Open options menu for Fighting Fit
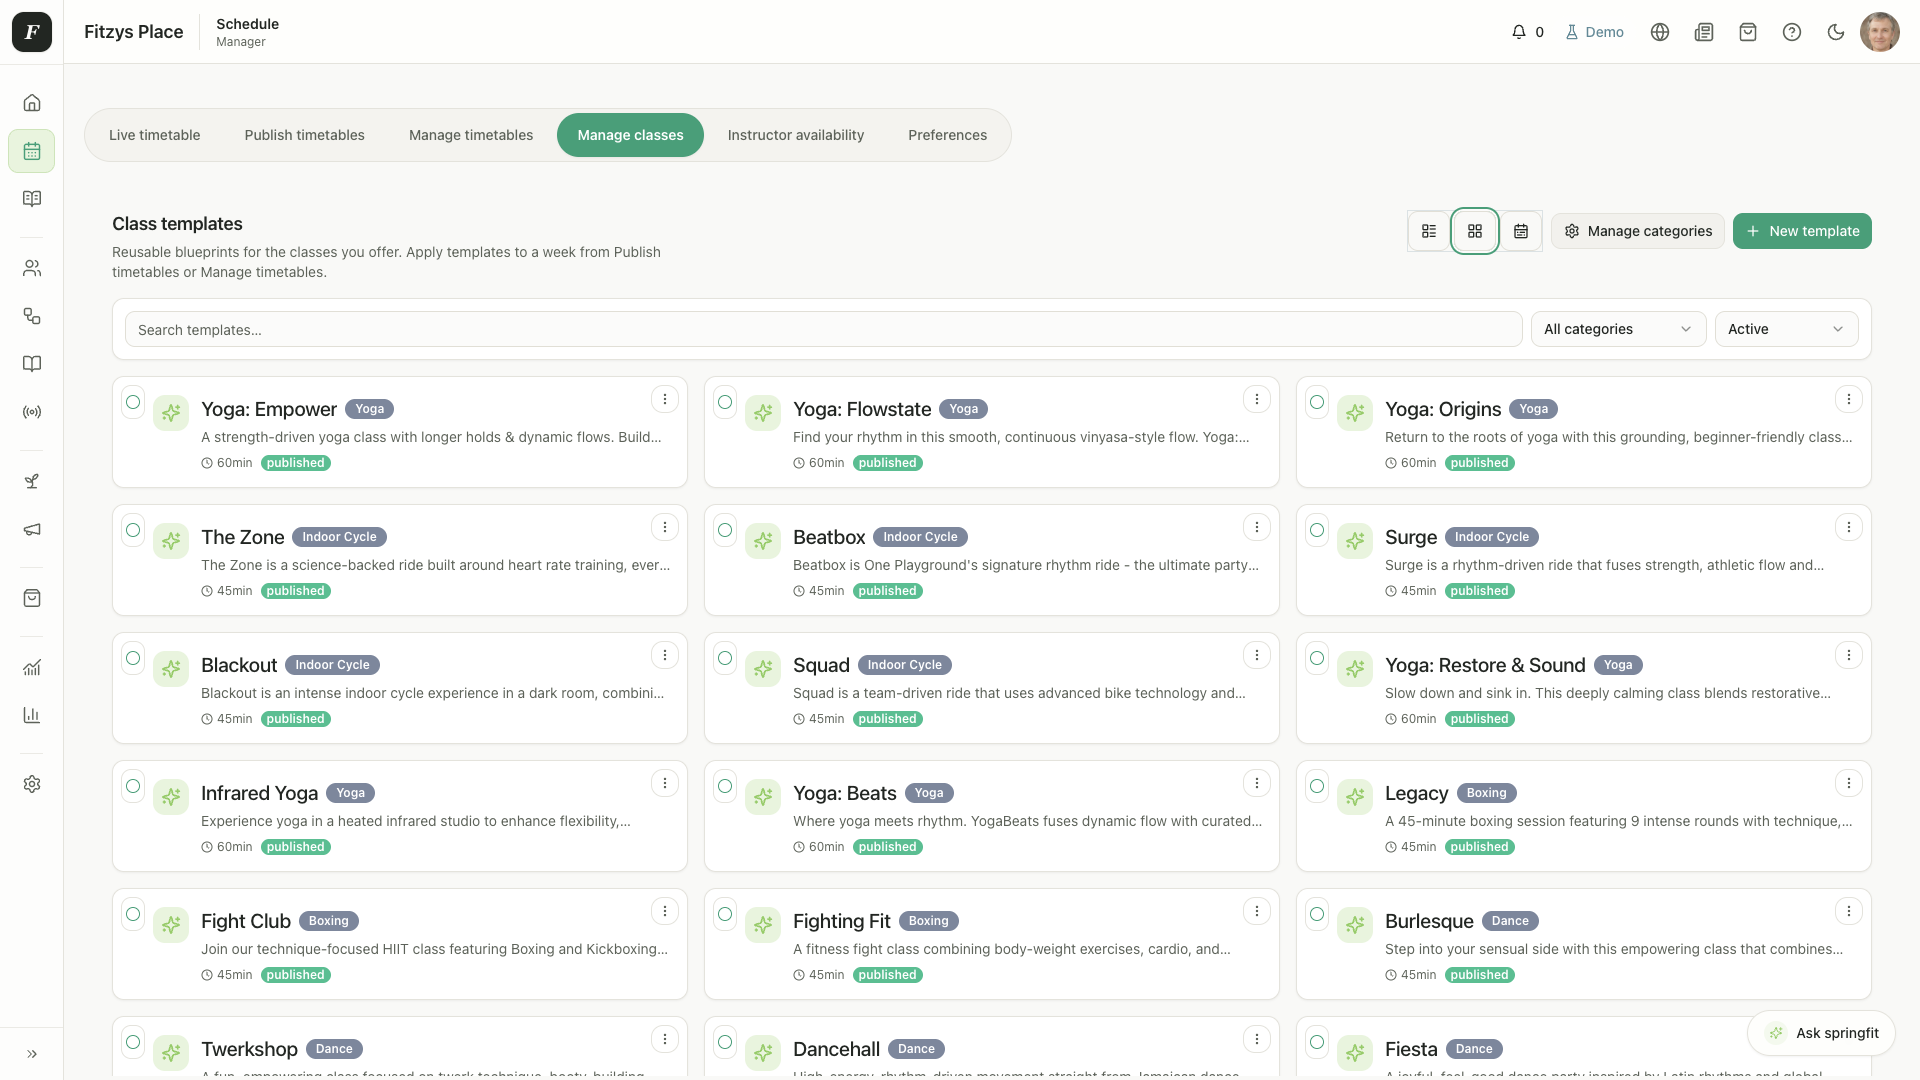The width and height of the screenshot is (1920, 1080). 1257,911
